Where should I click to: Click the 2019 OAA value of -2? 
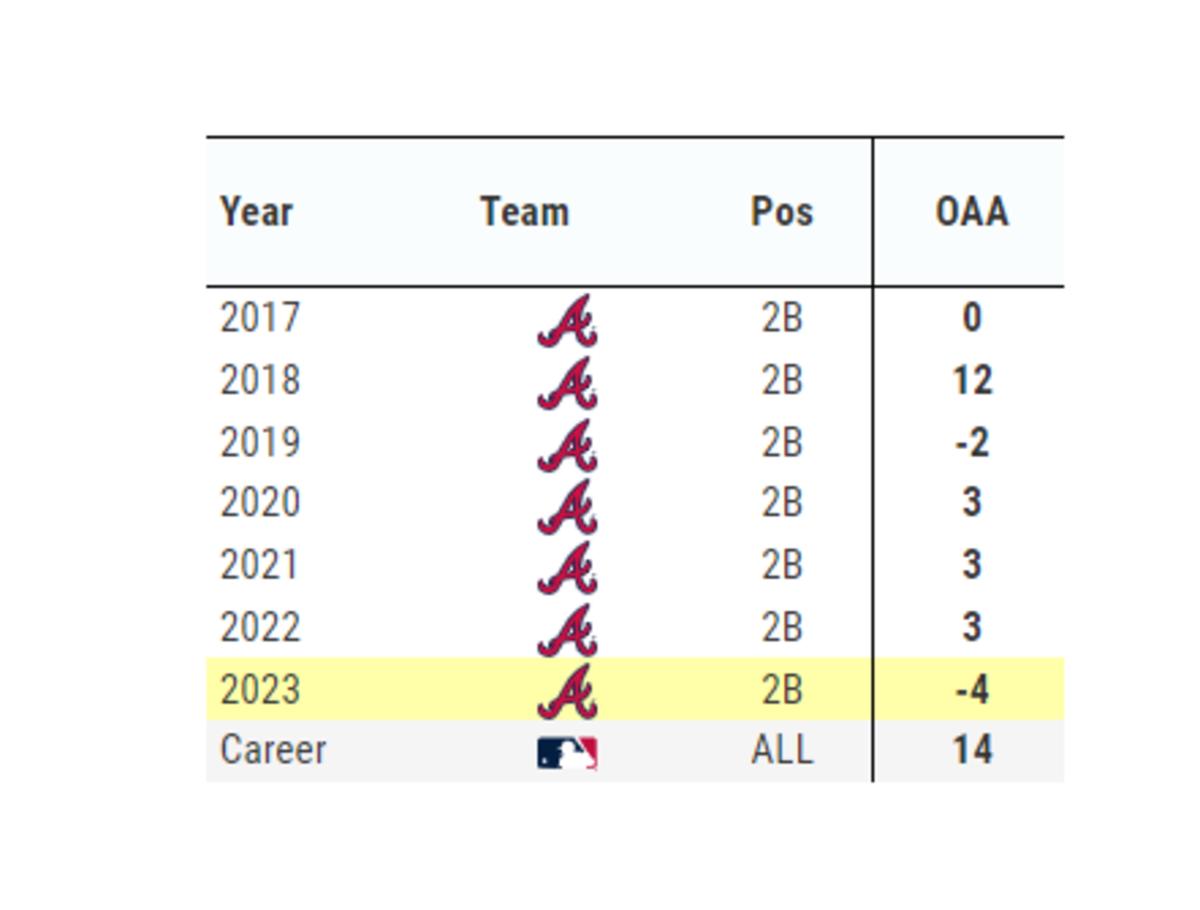[971, 443]
